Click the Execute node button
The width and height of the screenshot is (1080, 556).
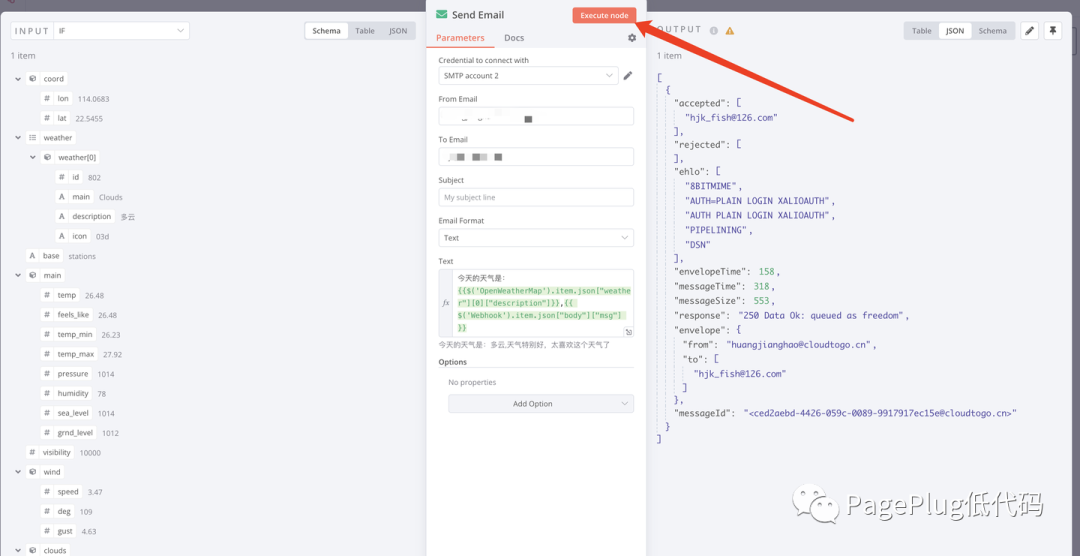click(x=604, y=15)
